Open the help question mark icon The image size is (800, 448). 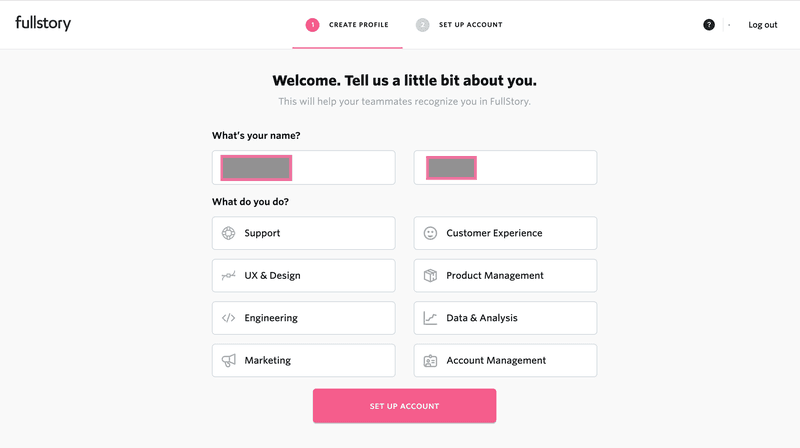tap(709, 24)
